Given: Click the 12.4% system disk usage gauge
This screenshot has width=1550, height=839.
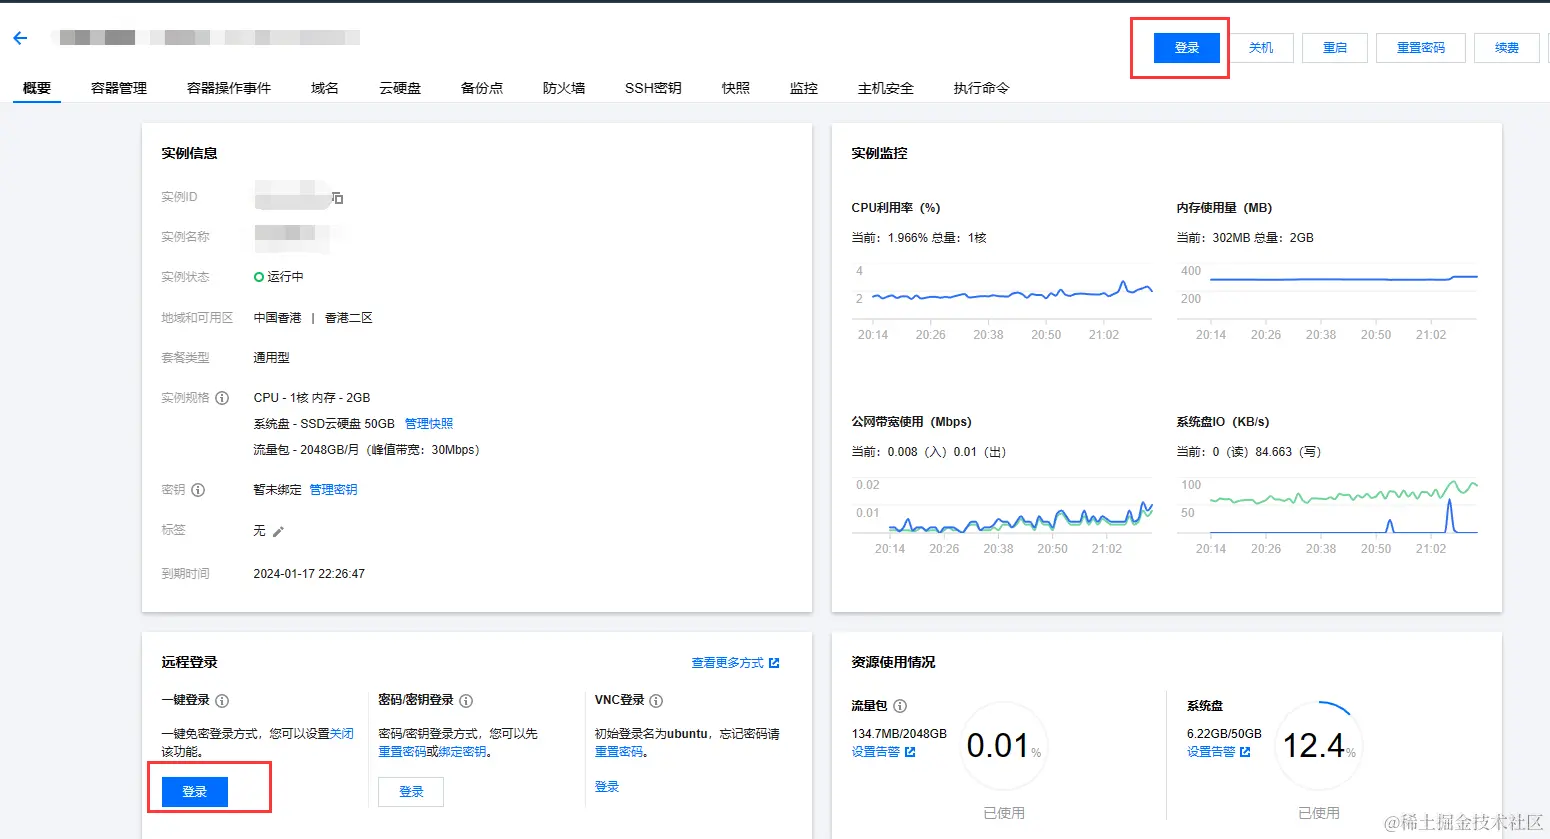Looking at the screenshot, I should pos(1319,744).
